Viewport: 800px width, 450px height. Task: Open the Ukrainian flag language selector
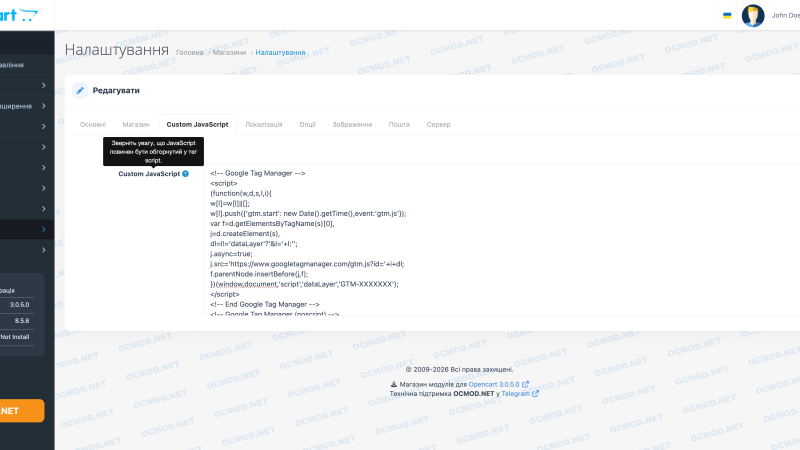pos(727,15)
